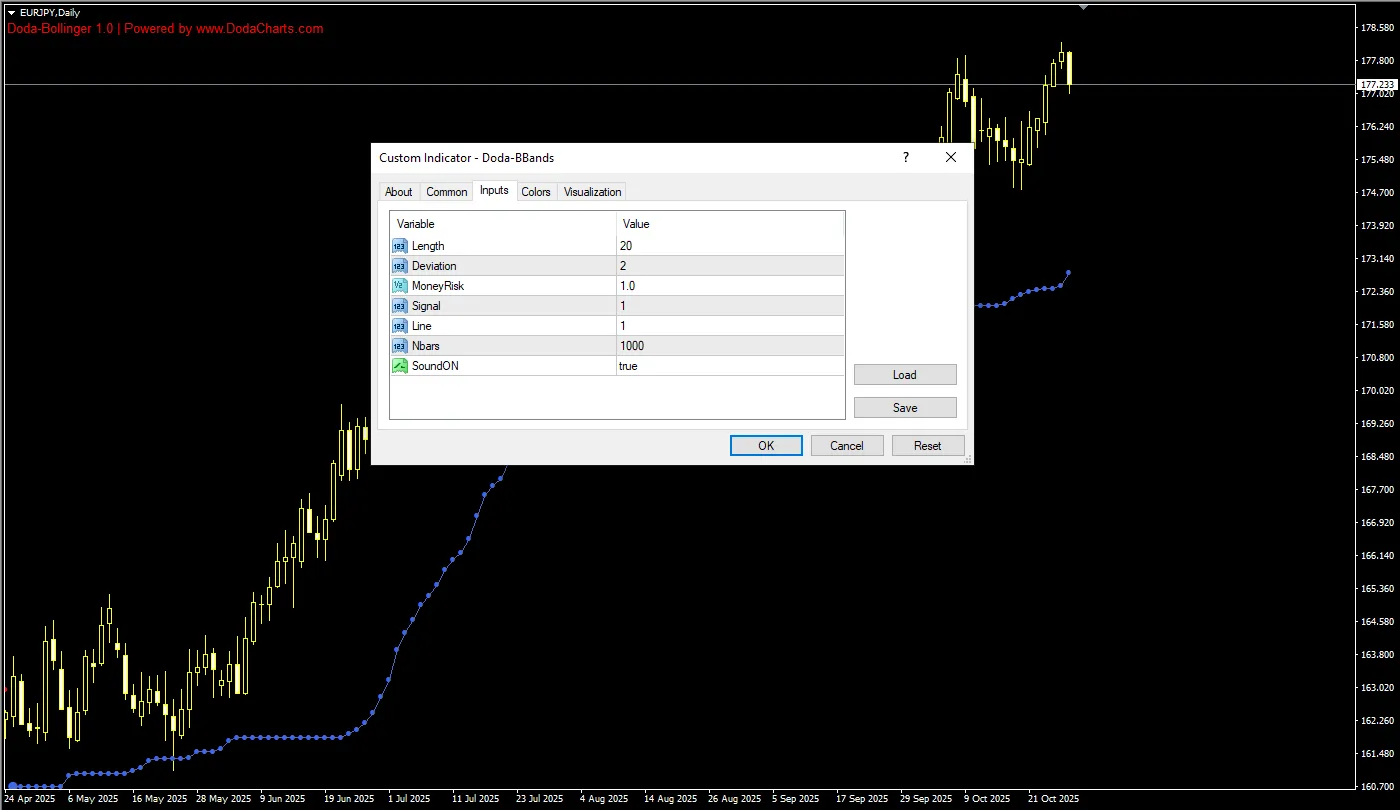Click the Signal parameter icon
The width and height of the screenshot is (1400, 810).
click(x=400, y=306)
